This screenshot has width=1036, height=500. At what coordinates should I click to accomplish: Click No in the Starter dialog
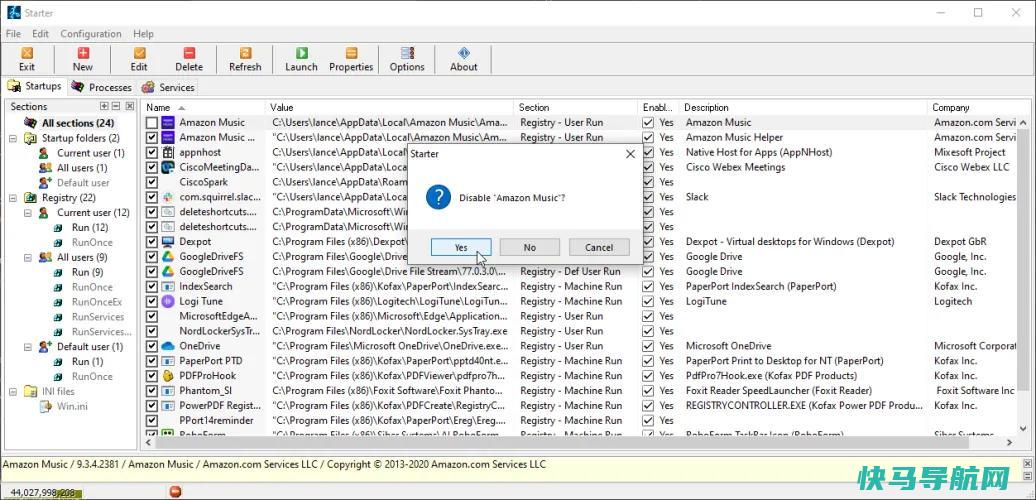[x=530, y=248]
